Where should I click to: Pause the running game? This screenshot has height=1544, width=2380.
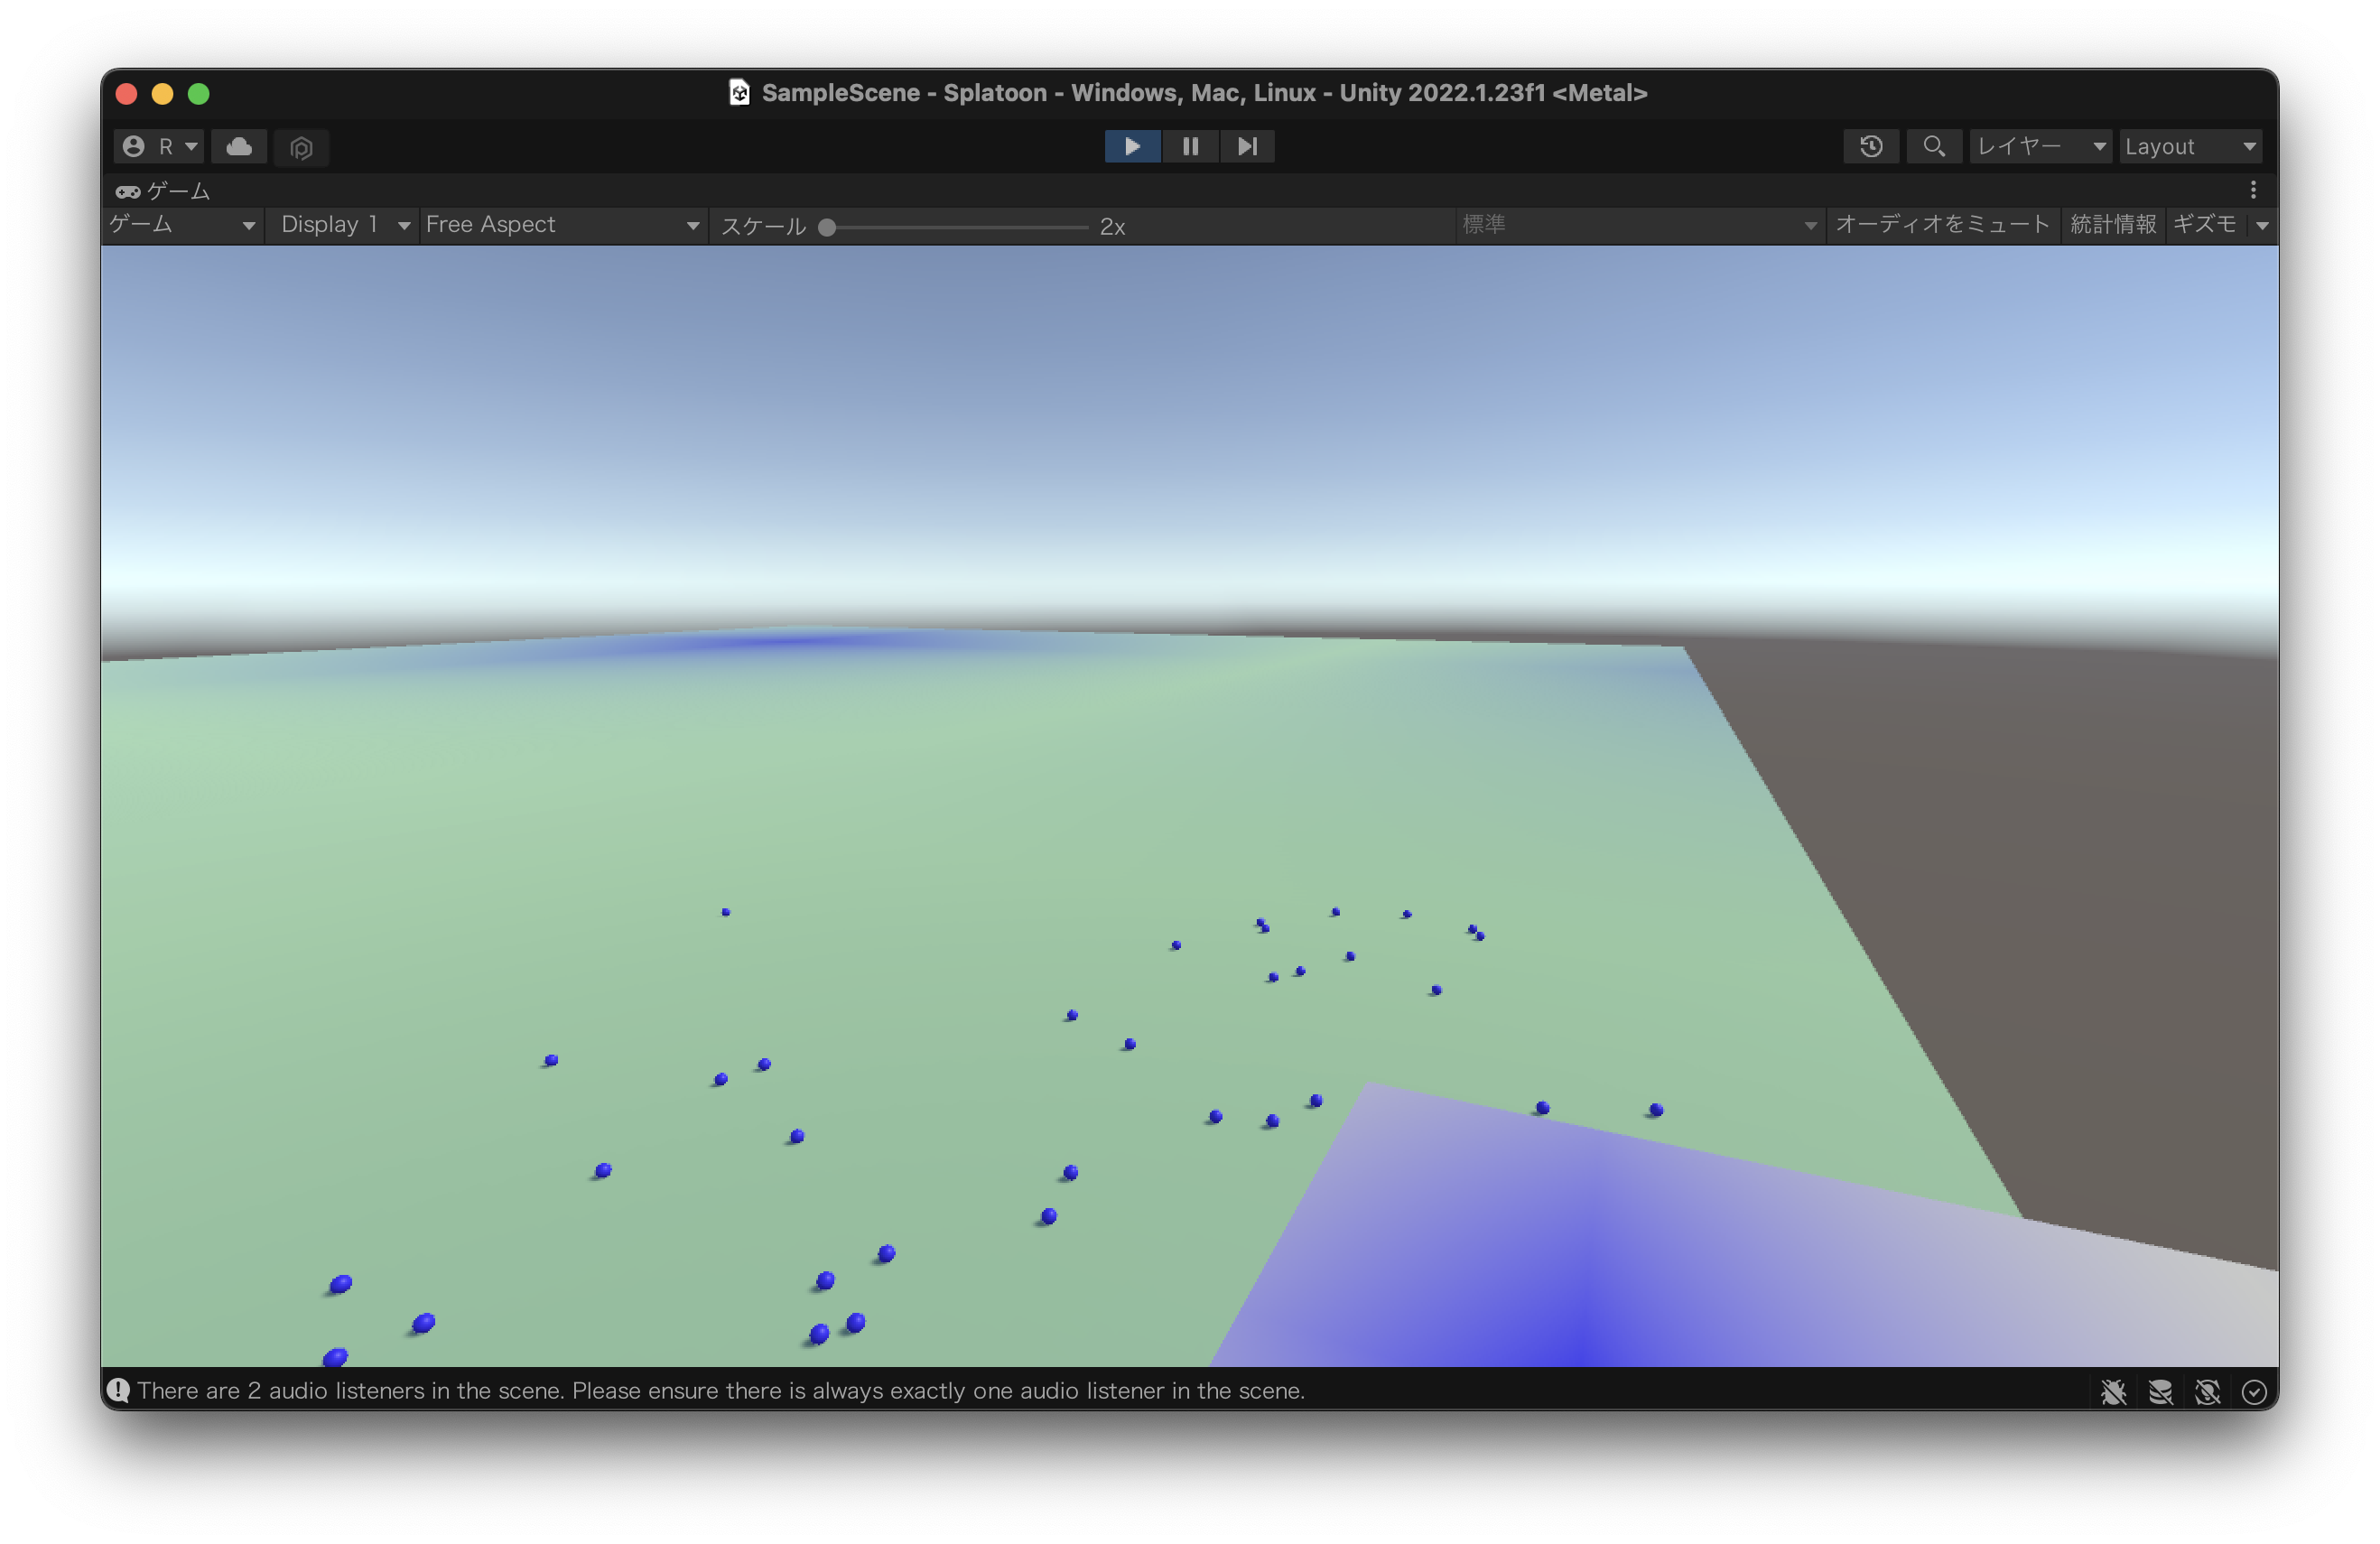click(1190, 146)
